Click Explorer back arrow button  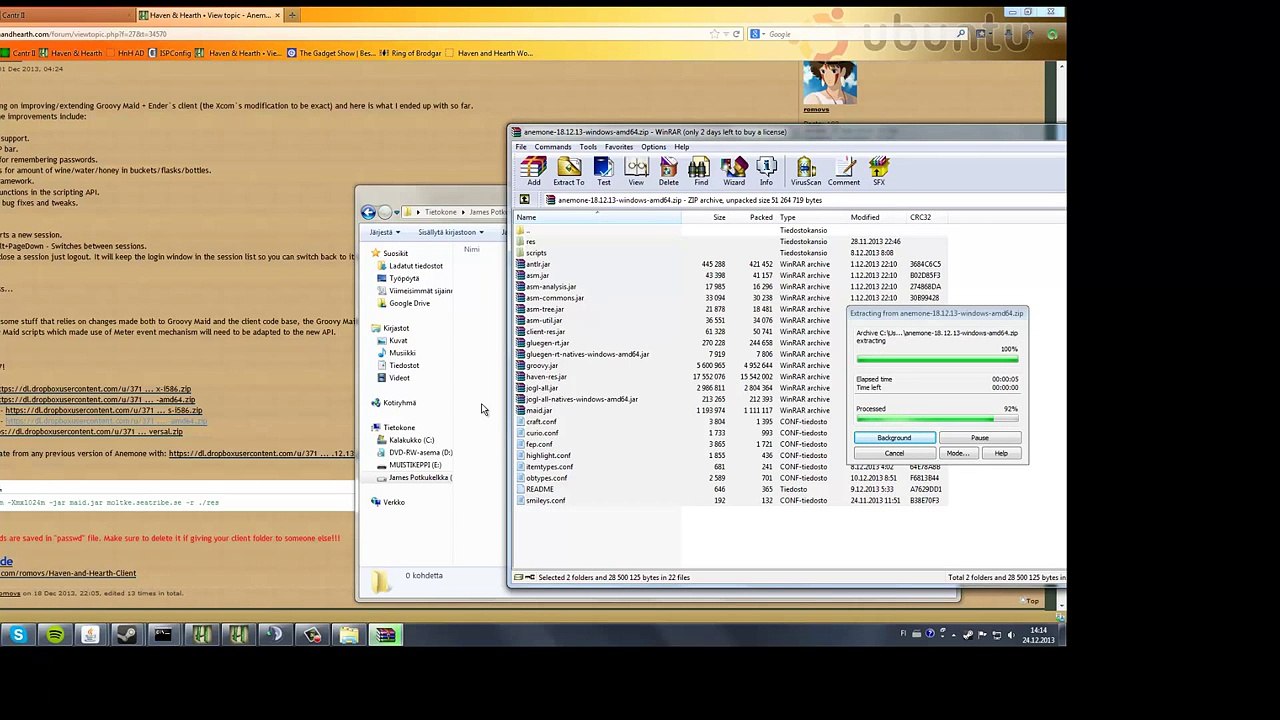[x=369, y=212]
